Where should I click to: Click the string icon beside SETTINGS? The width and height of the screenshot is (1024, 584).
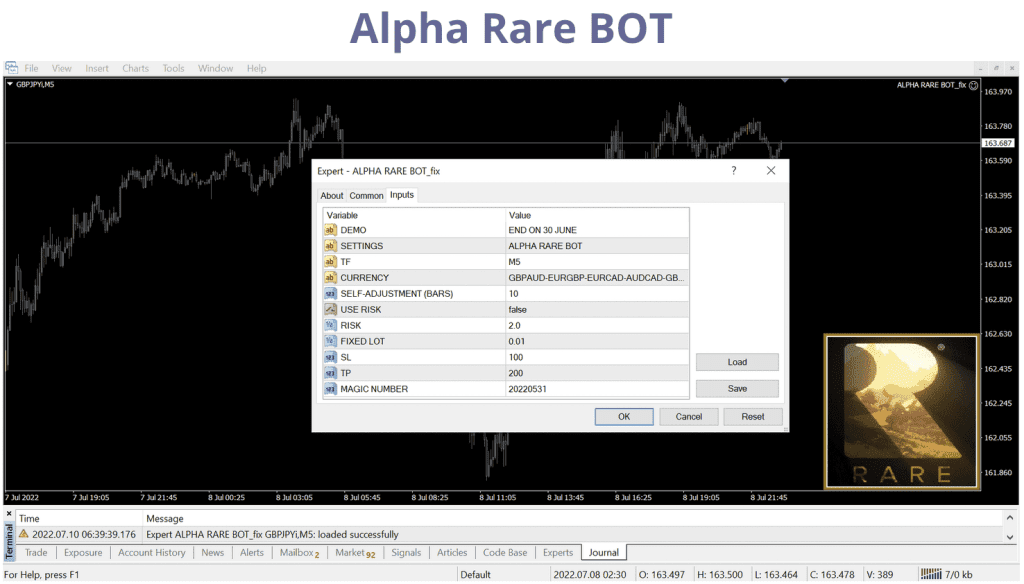pyautogui.click(x=330, y=246)
